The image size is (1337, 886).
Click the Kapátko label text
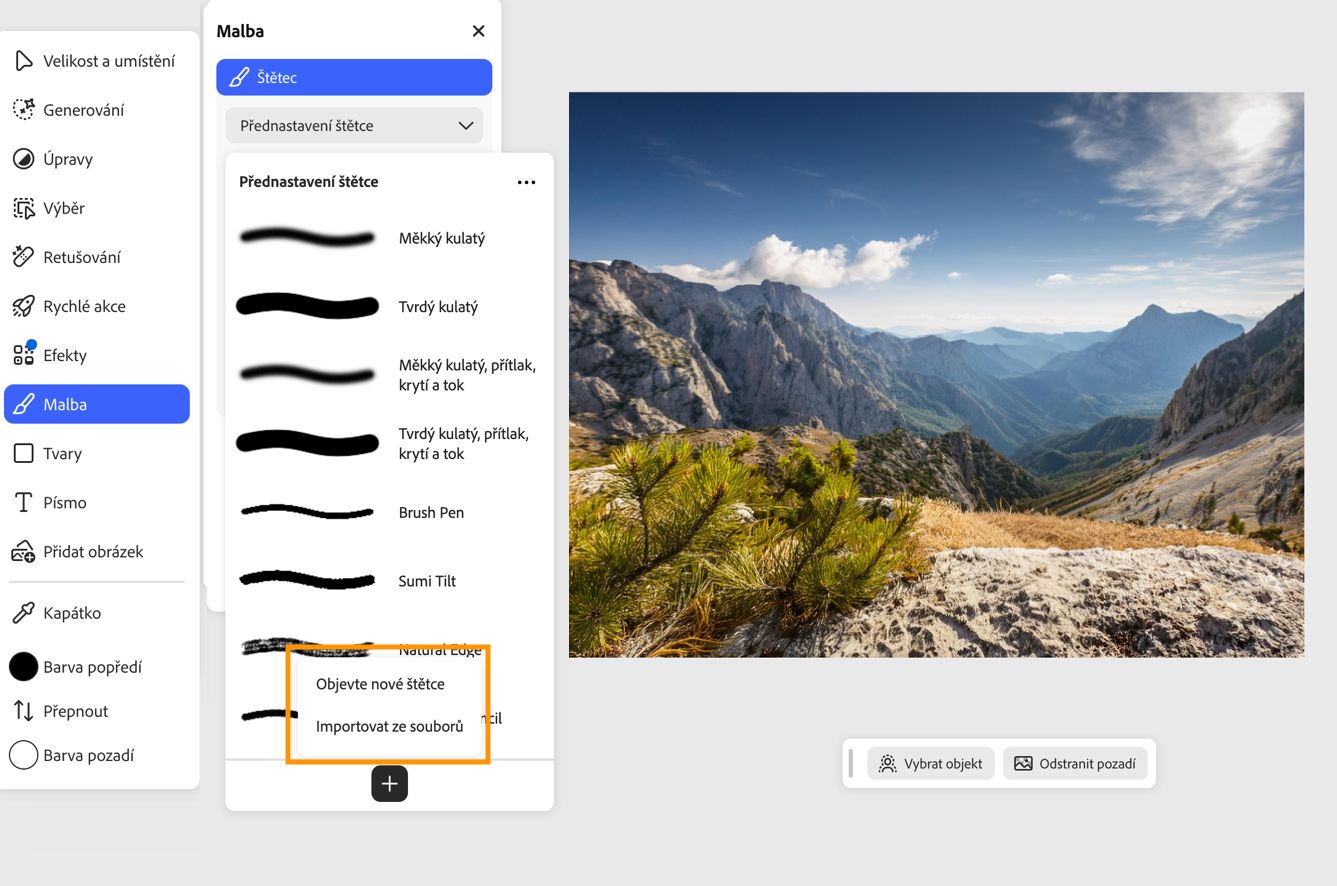click(x=72, y=613)
